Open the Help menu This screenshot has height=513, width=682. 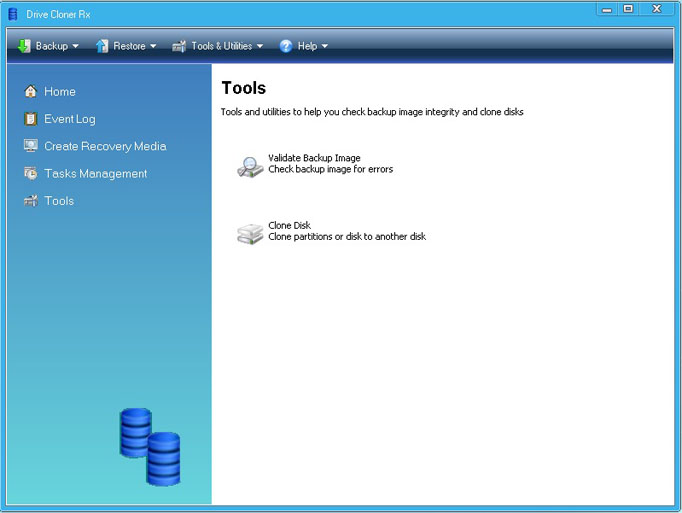pos(304,46)
